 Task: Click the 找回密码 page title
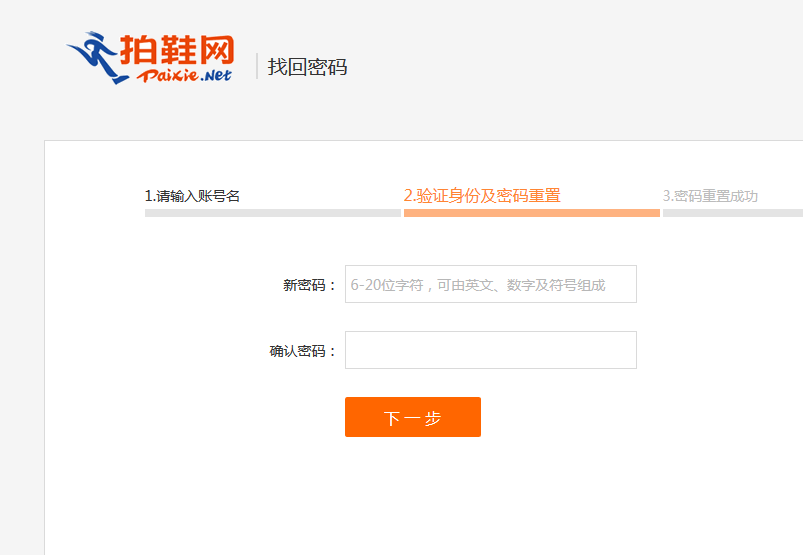coord(307,67)
